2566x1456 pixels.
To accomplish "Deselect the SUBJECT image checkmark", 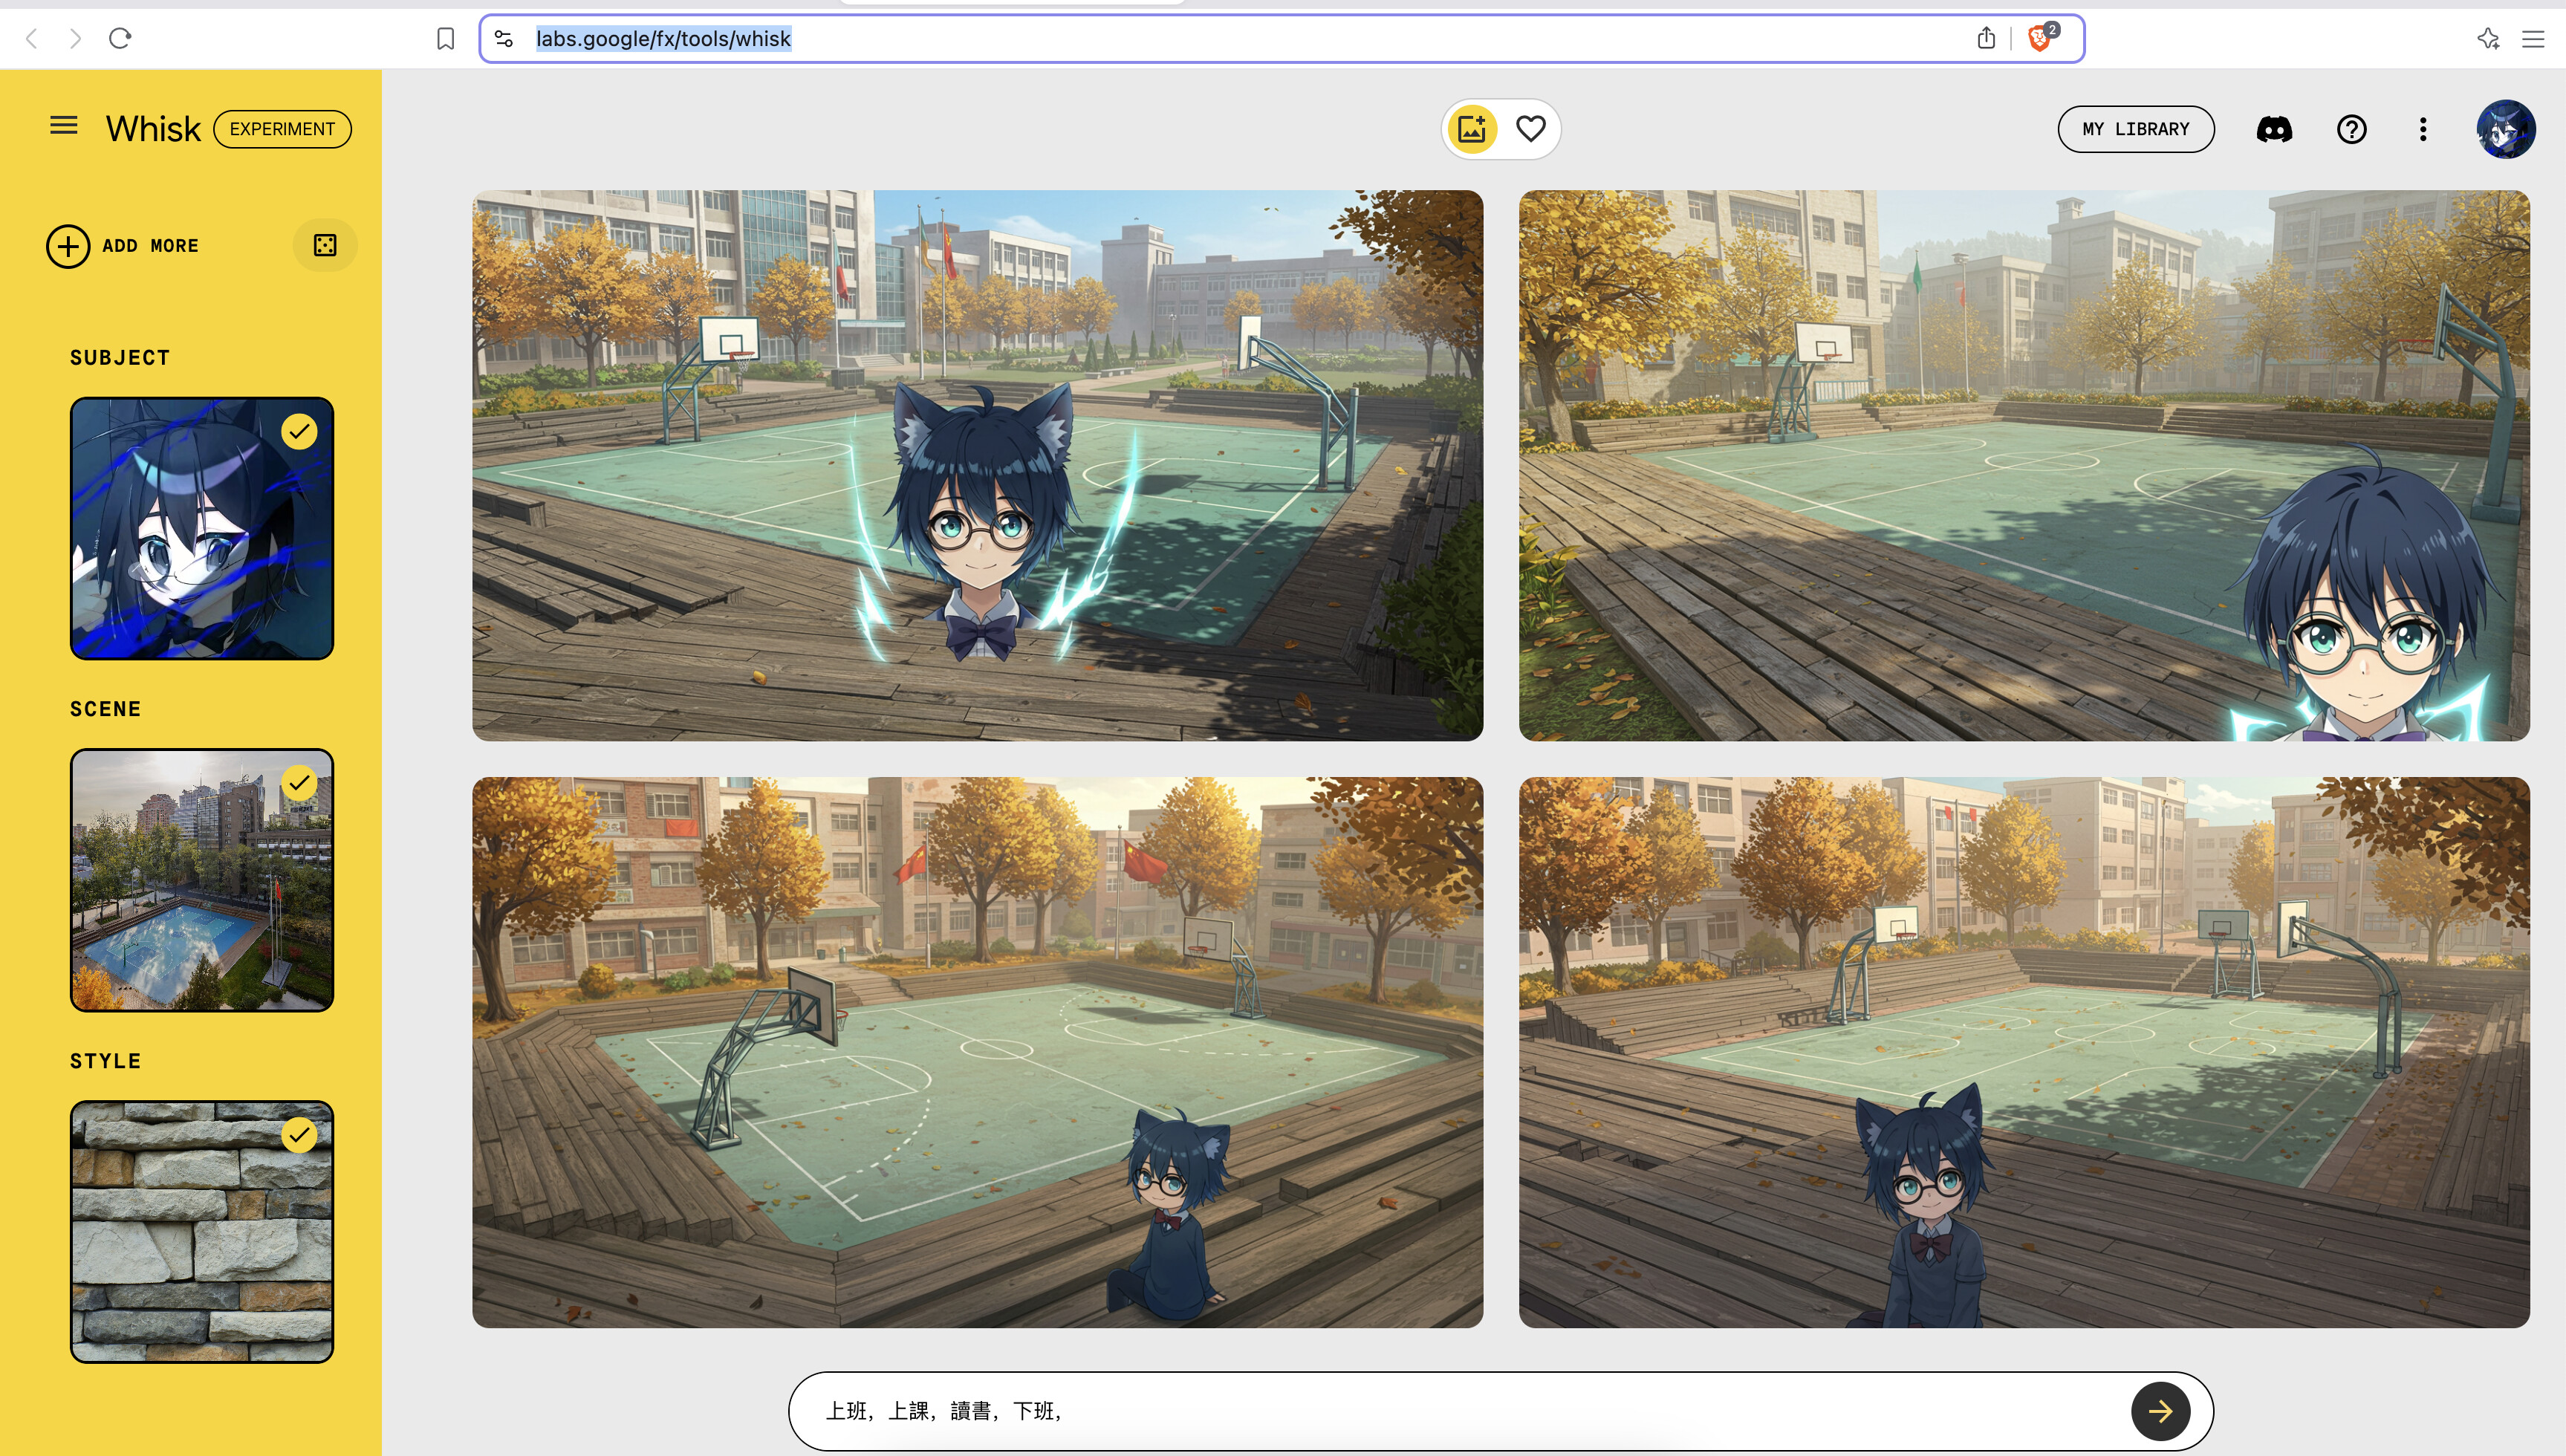I will [299, 431].
